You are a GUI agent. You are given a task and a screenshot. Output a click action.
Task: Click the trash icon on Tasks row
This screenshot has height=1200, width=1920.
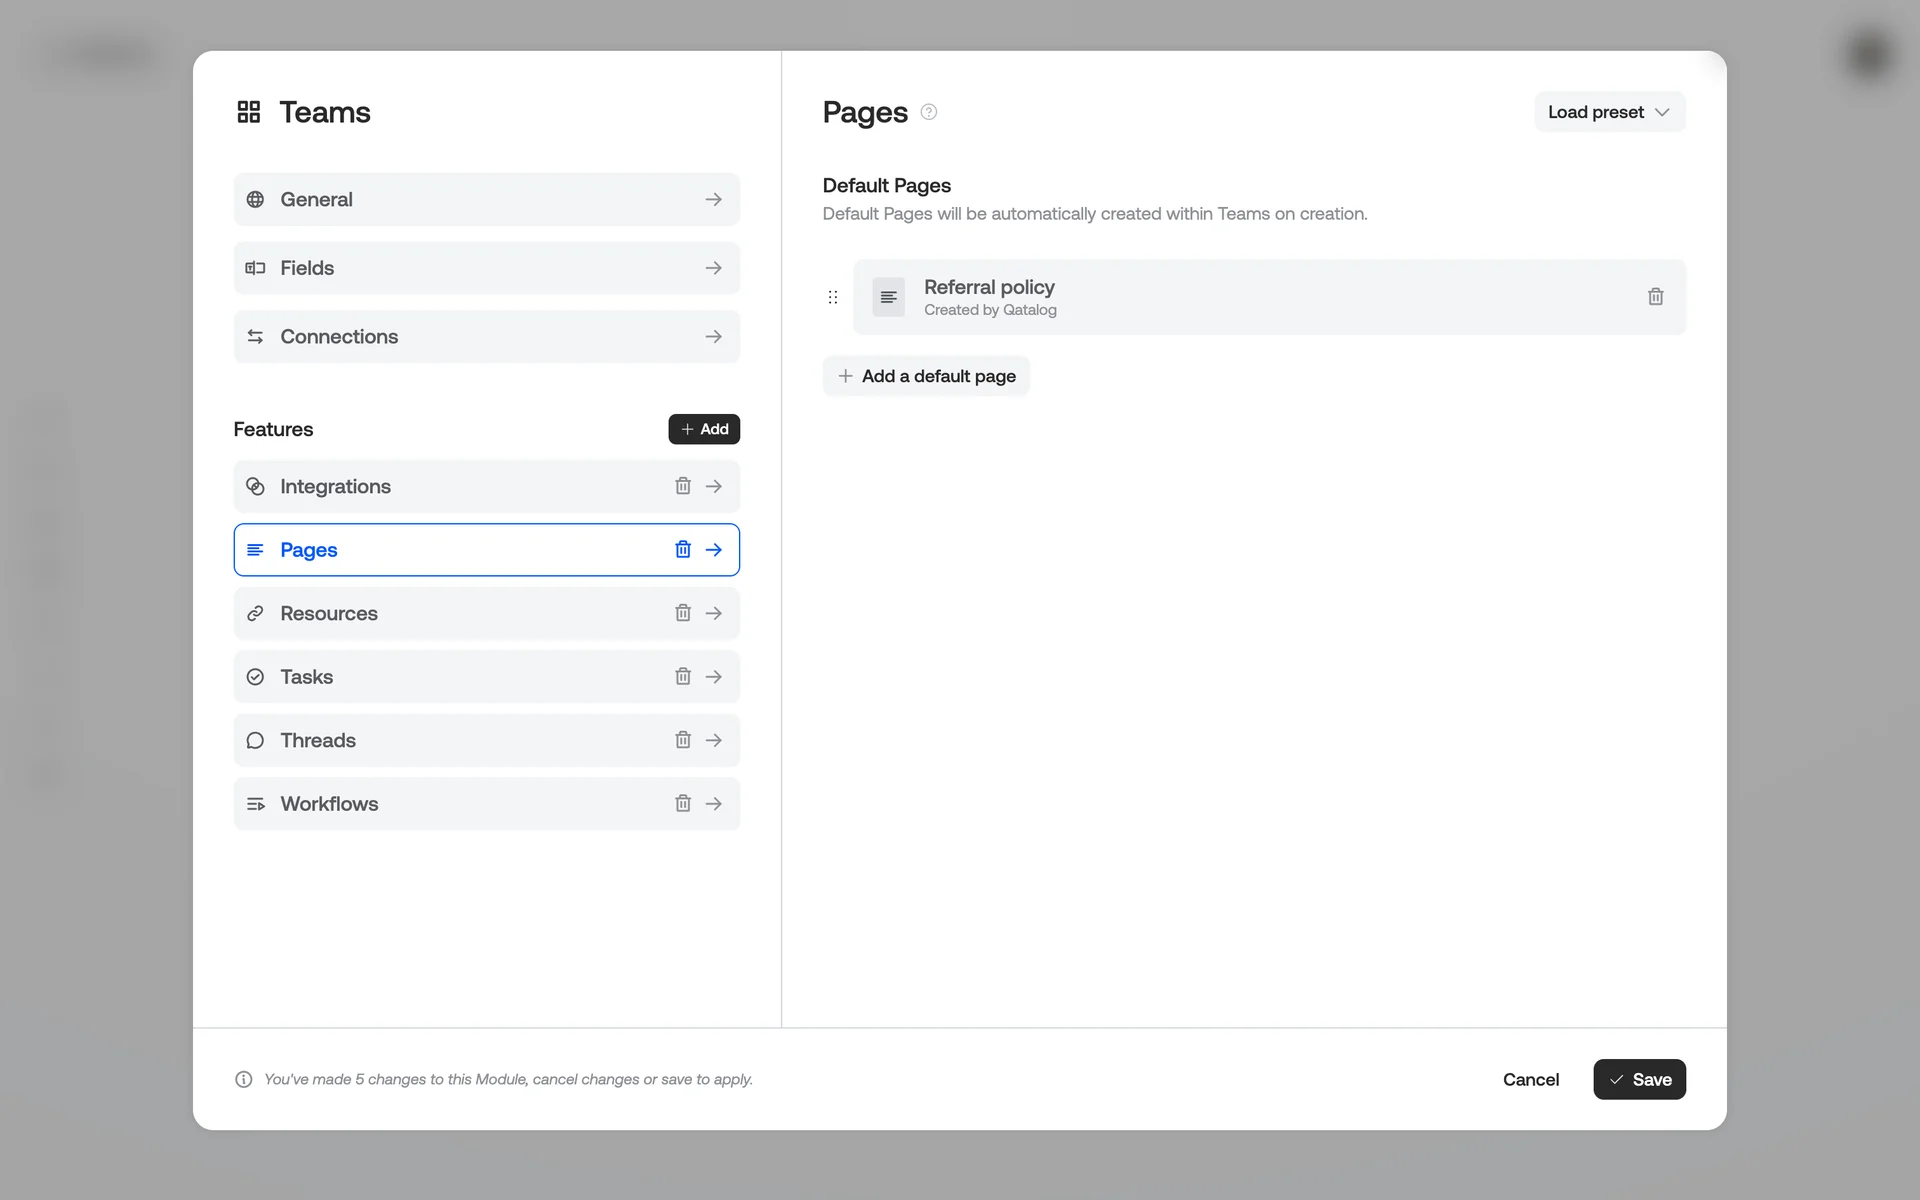[x=683, y=677]
